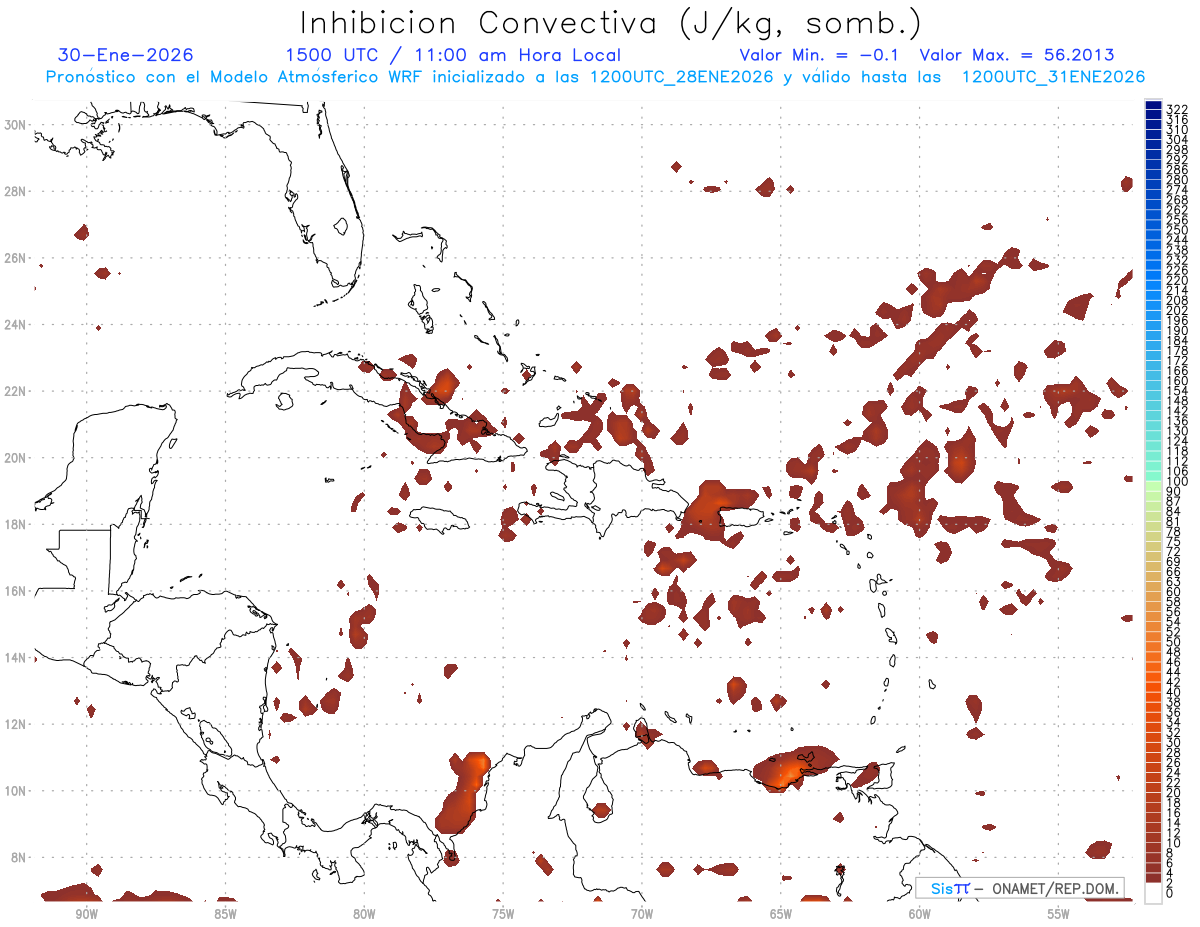Image resolution: width=1200 pixels, height=927 pixels.
Task: Click the '80W' longitude label
Action: coord(364,913)
